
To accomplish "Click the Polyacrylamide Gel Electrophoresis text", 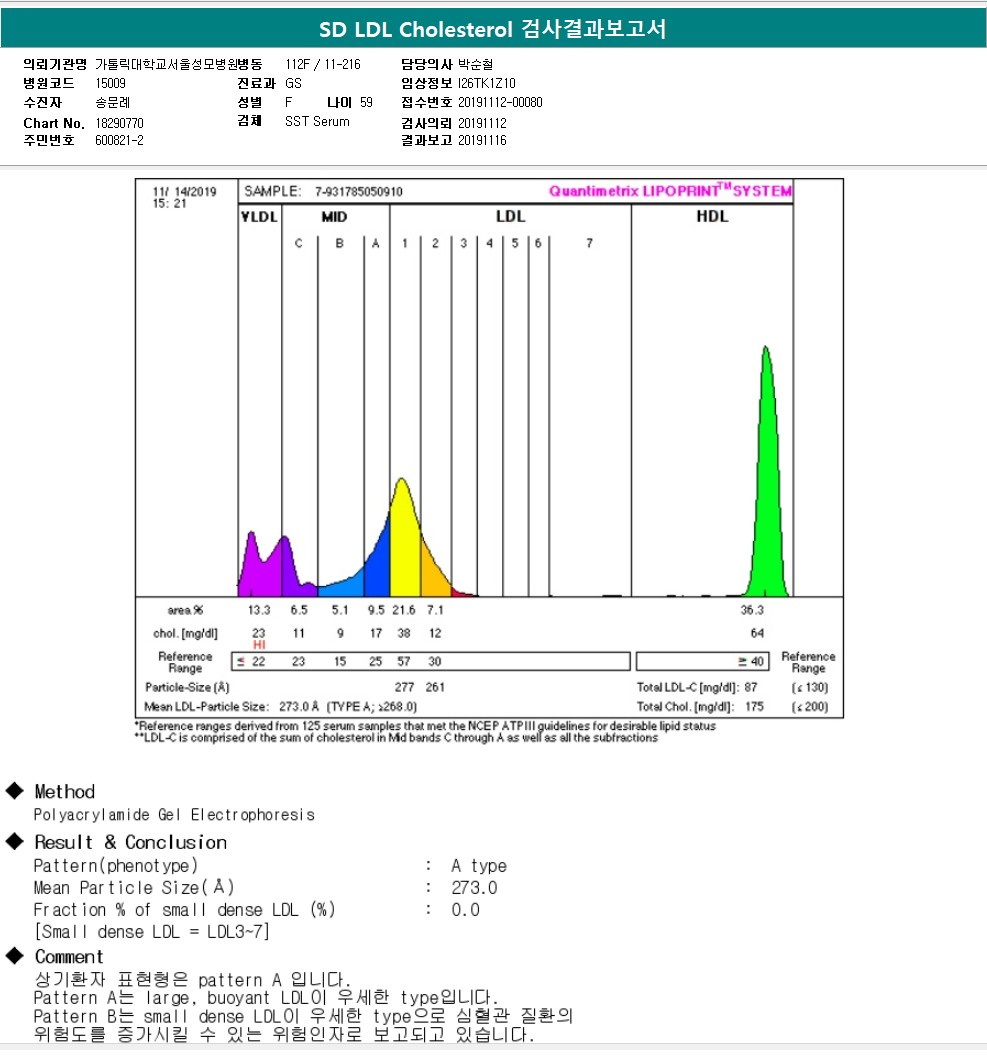I will [174, 815].
